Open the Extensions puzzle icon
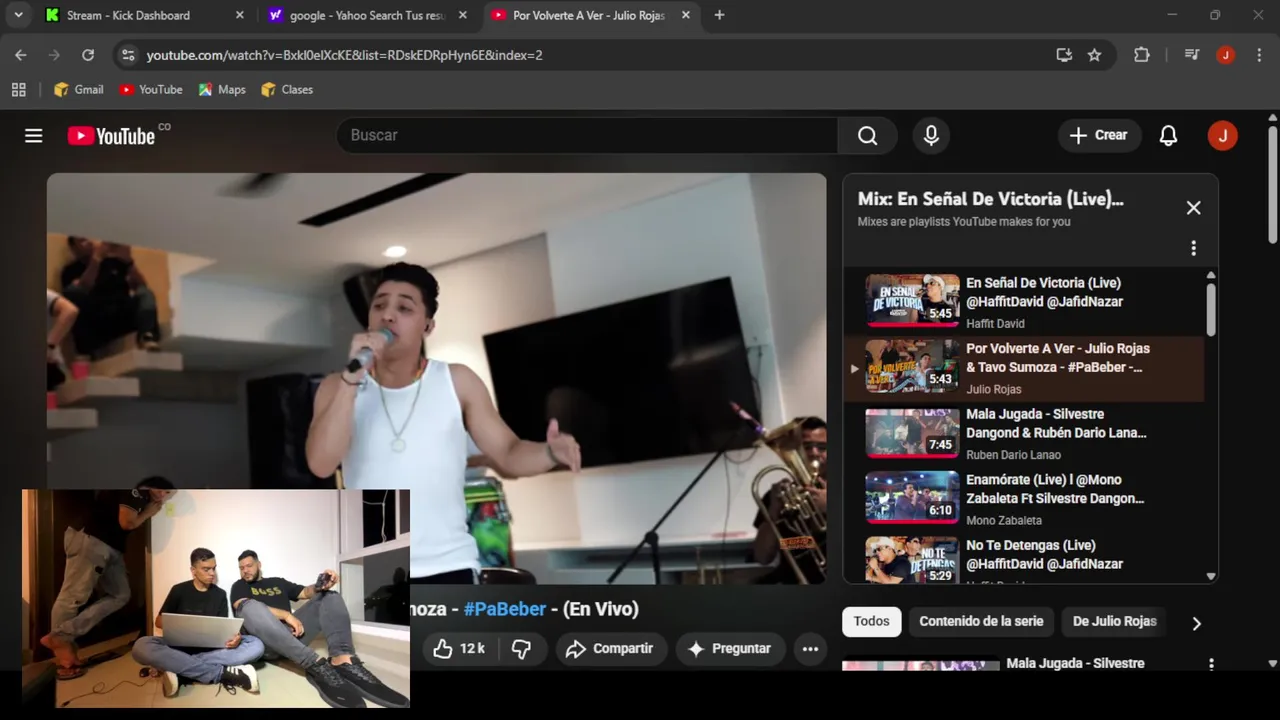The height and width of the screenshot is (720, 1280). tap(1142, 55)
